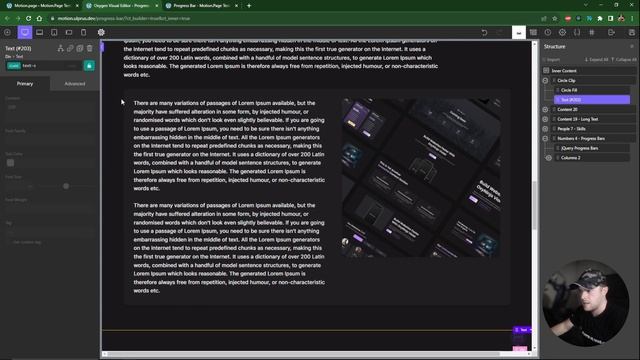The height and width of the screenshot is (360, 640).
Task: Click the Undo arrow icon
Action: point(484,32)
